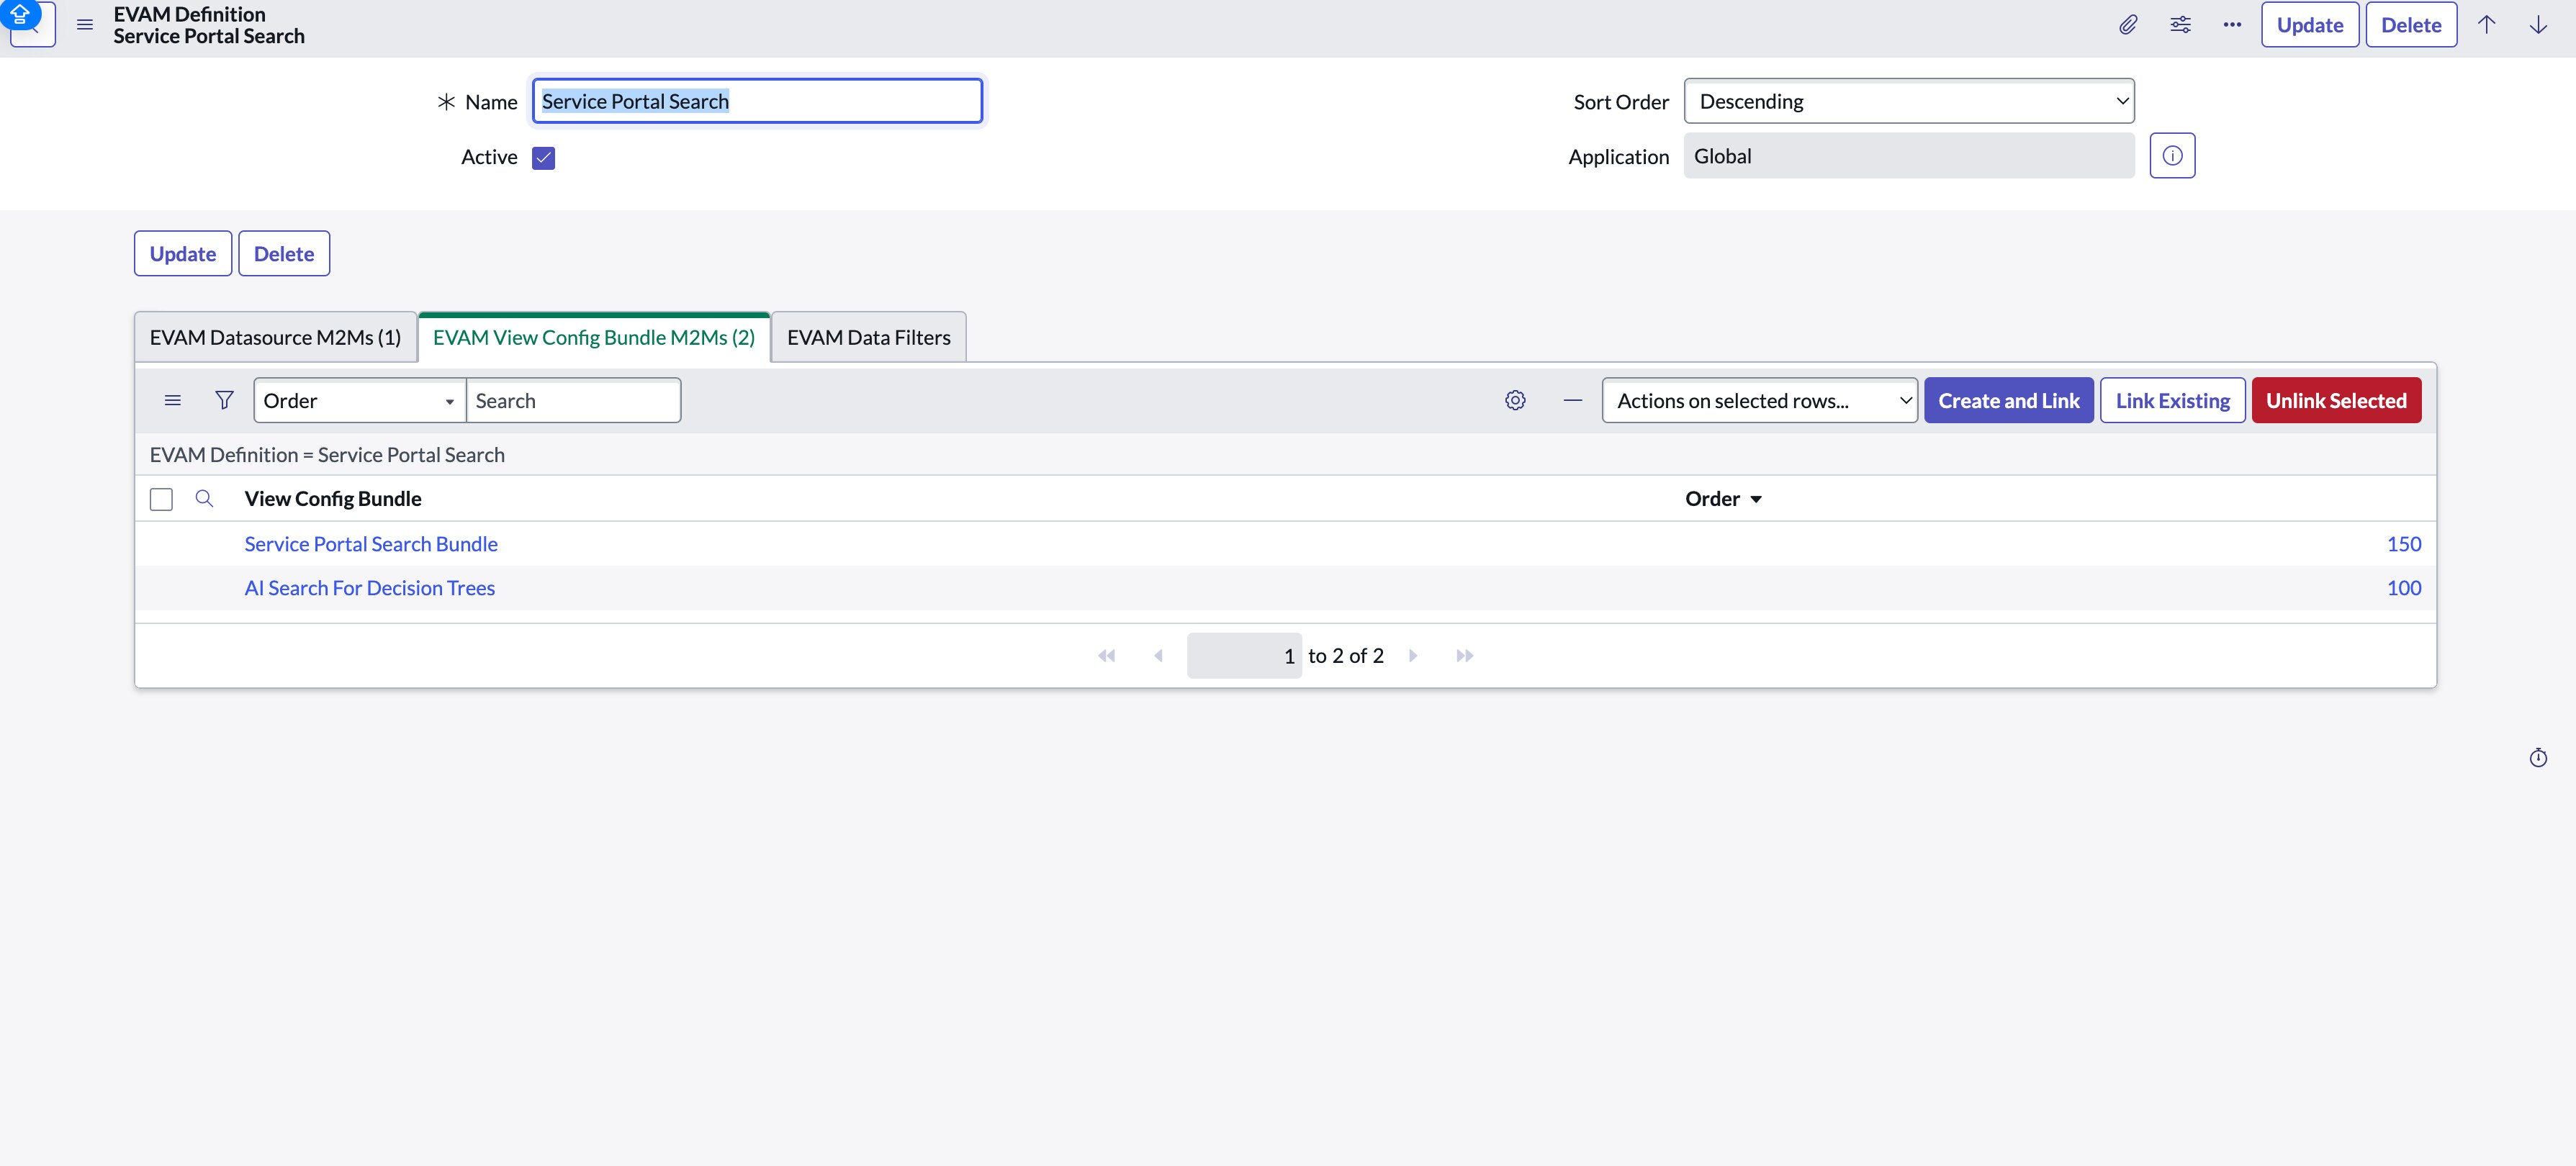The width and height of the screenshot is (2576, 1166).
Task: Go to next page of list
Action: tap(1413, 656)
